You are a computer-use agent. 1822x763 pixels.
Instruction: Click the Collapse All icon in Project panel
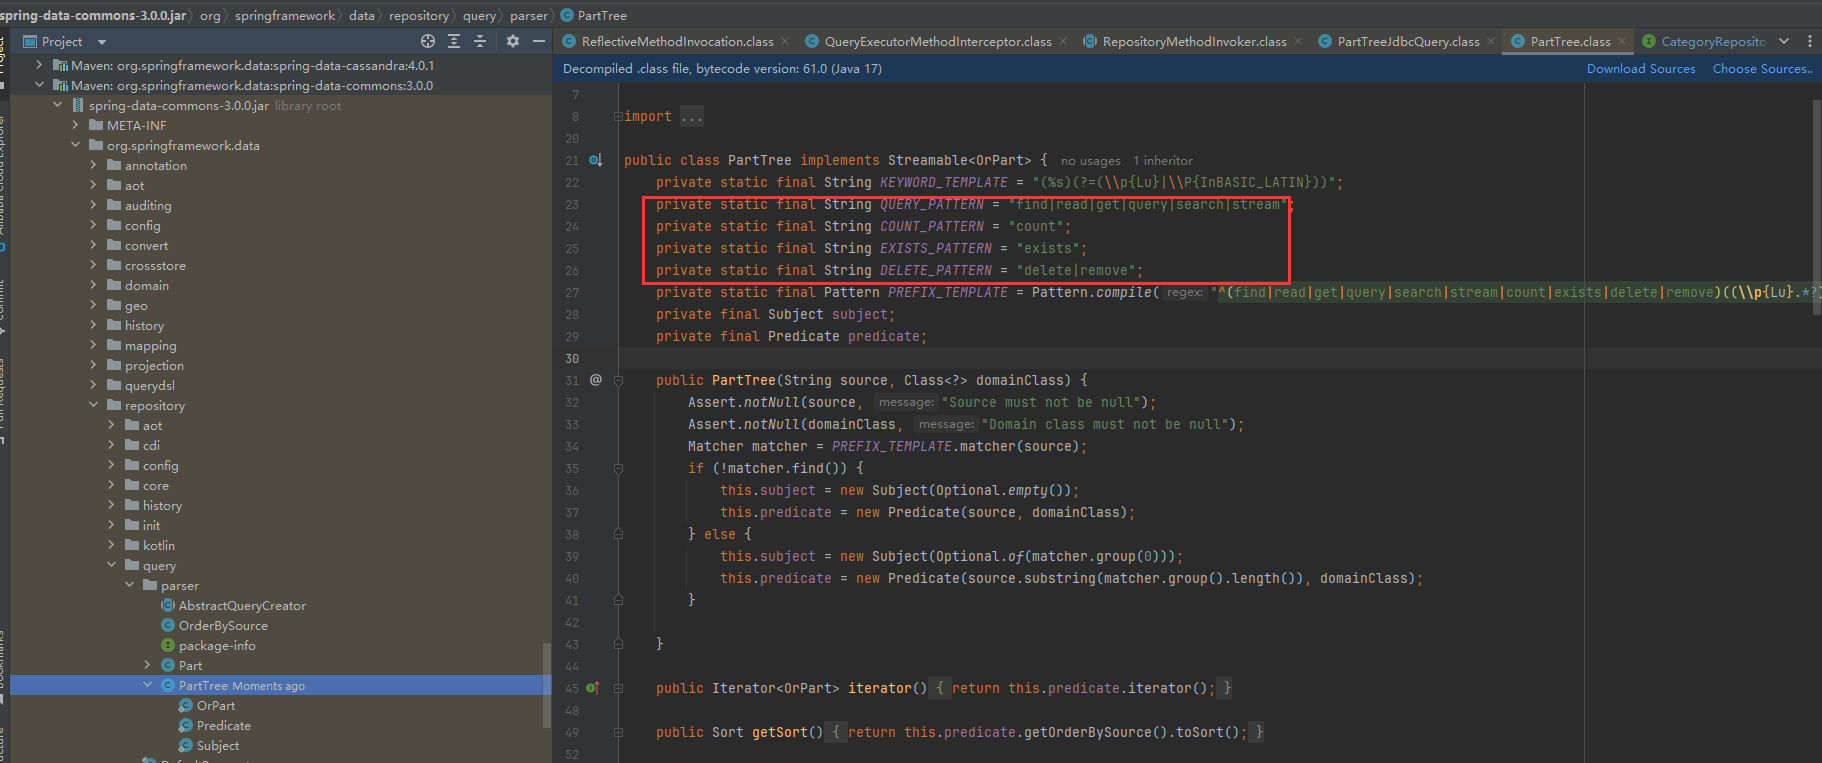pyautogui.click(x=480, y=41)
